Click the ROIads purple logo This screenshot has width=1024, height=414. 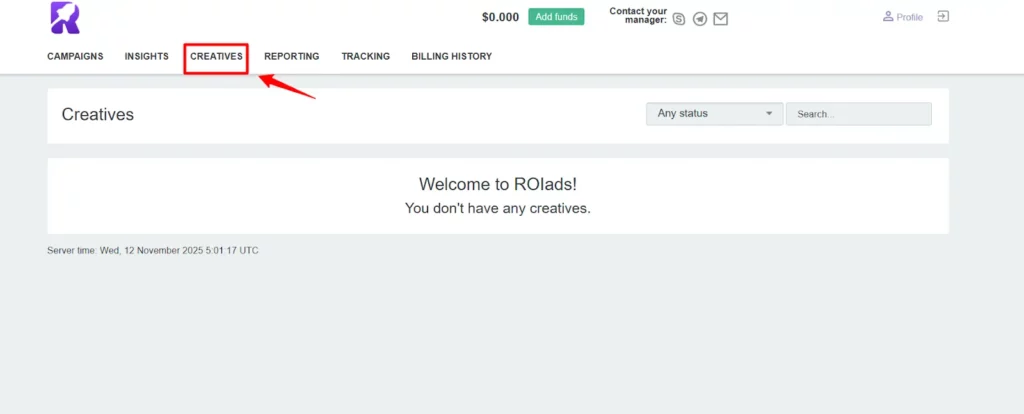coord(65,18)
